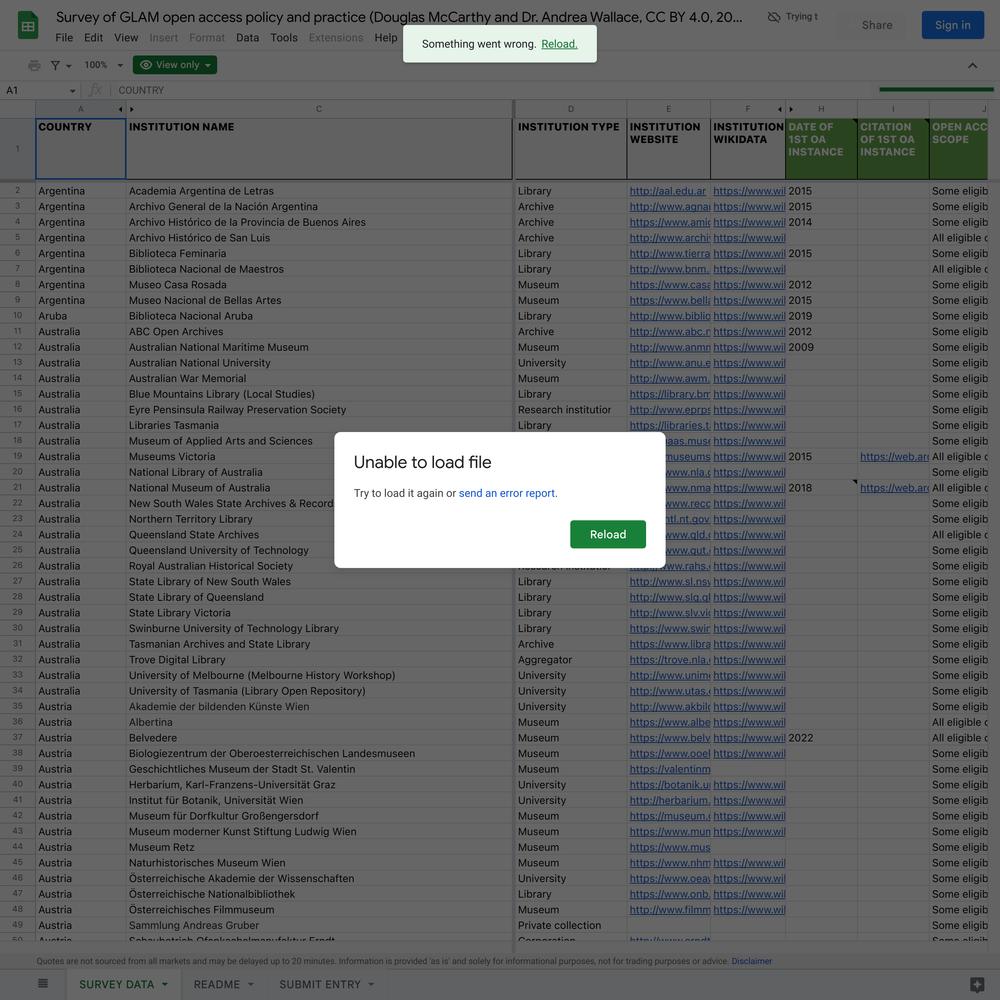Expand hidden column after column A
Viewport: 1000px width, 1000px height.
pos(121,109)
